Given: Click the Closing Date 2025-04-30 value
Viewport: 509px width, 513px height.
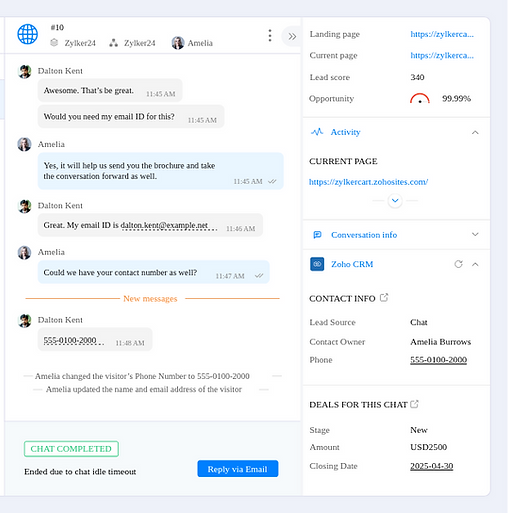Looking at the screenshot, I should (x=431, y=466).
